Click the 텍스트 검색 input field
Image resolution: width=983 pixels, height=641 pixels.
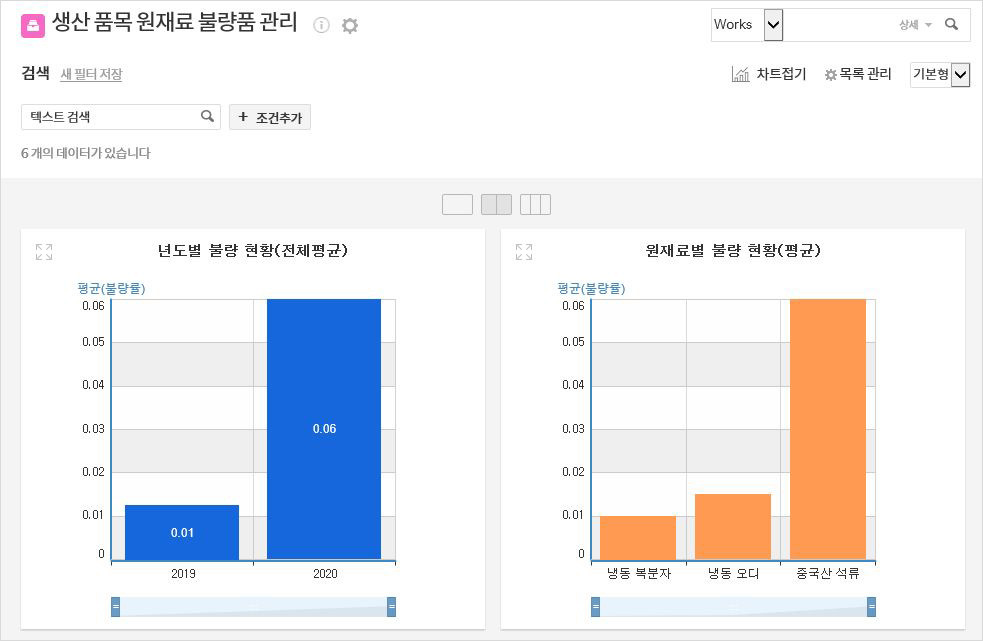pos(110,117)
